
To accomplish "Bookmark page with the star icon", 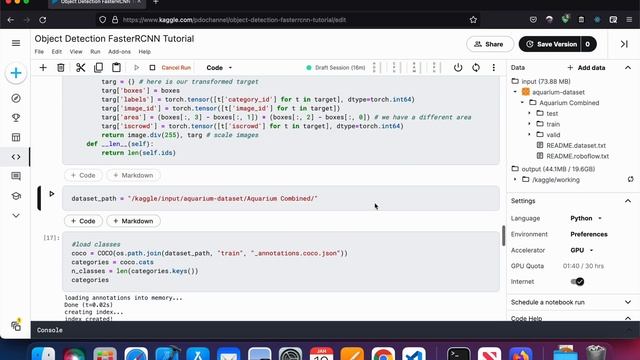I will 473,20.
